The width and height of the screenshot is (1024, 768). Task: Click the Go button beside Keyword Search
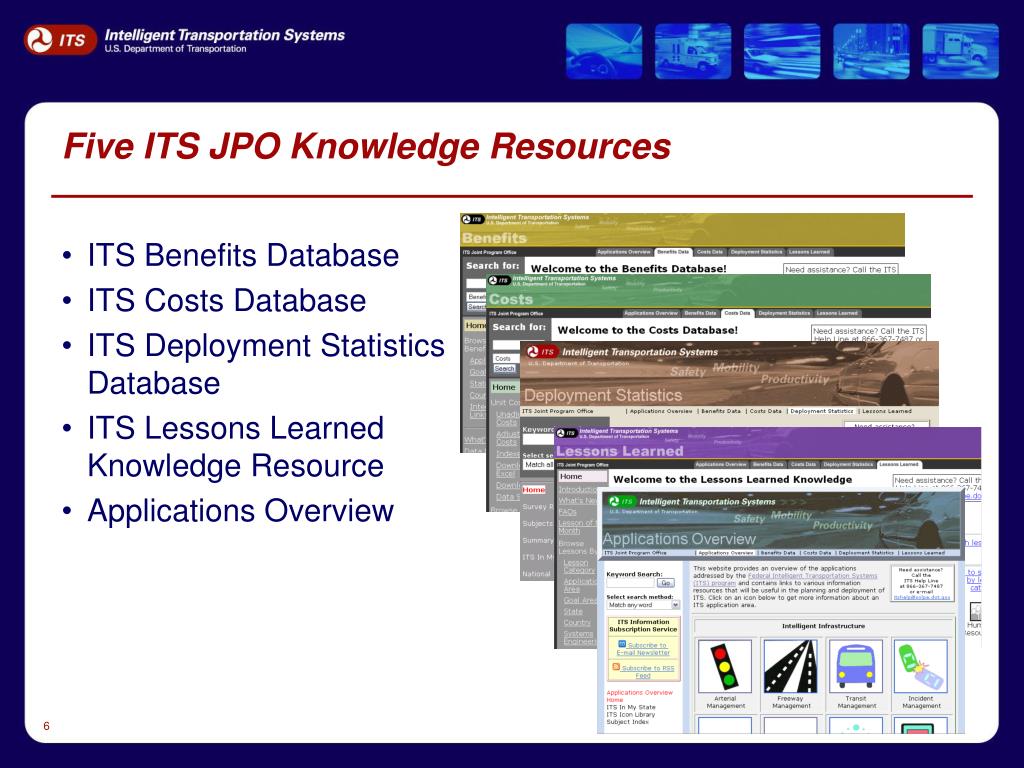click(666, 583)
